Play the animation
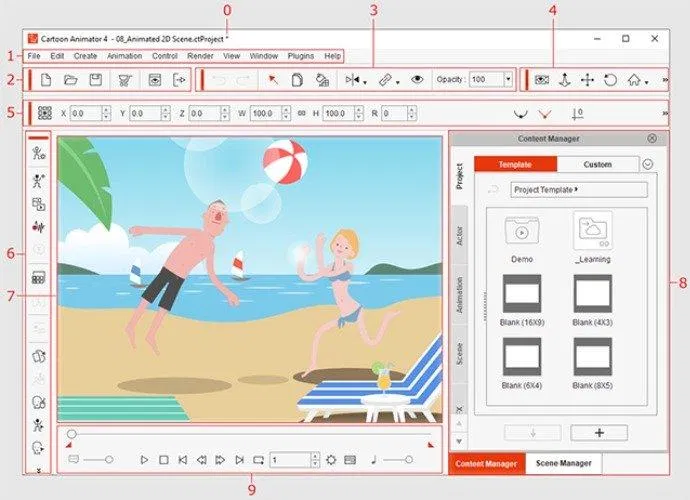Image resolution: width=690 pixels, height=500 pixels. (144, 460)
